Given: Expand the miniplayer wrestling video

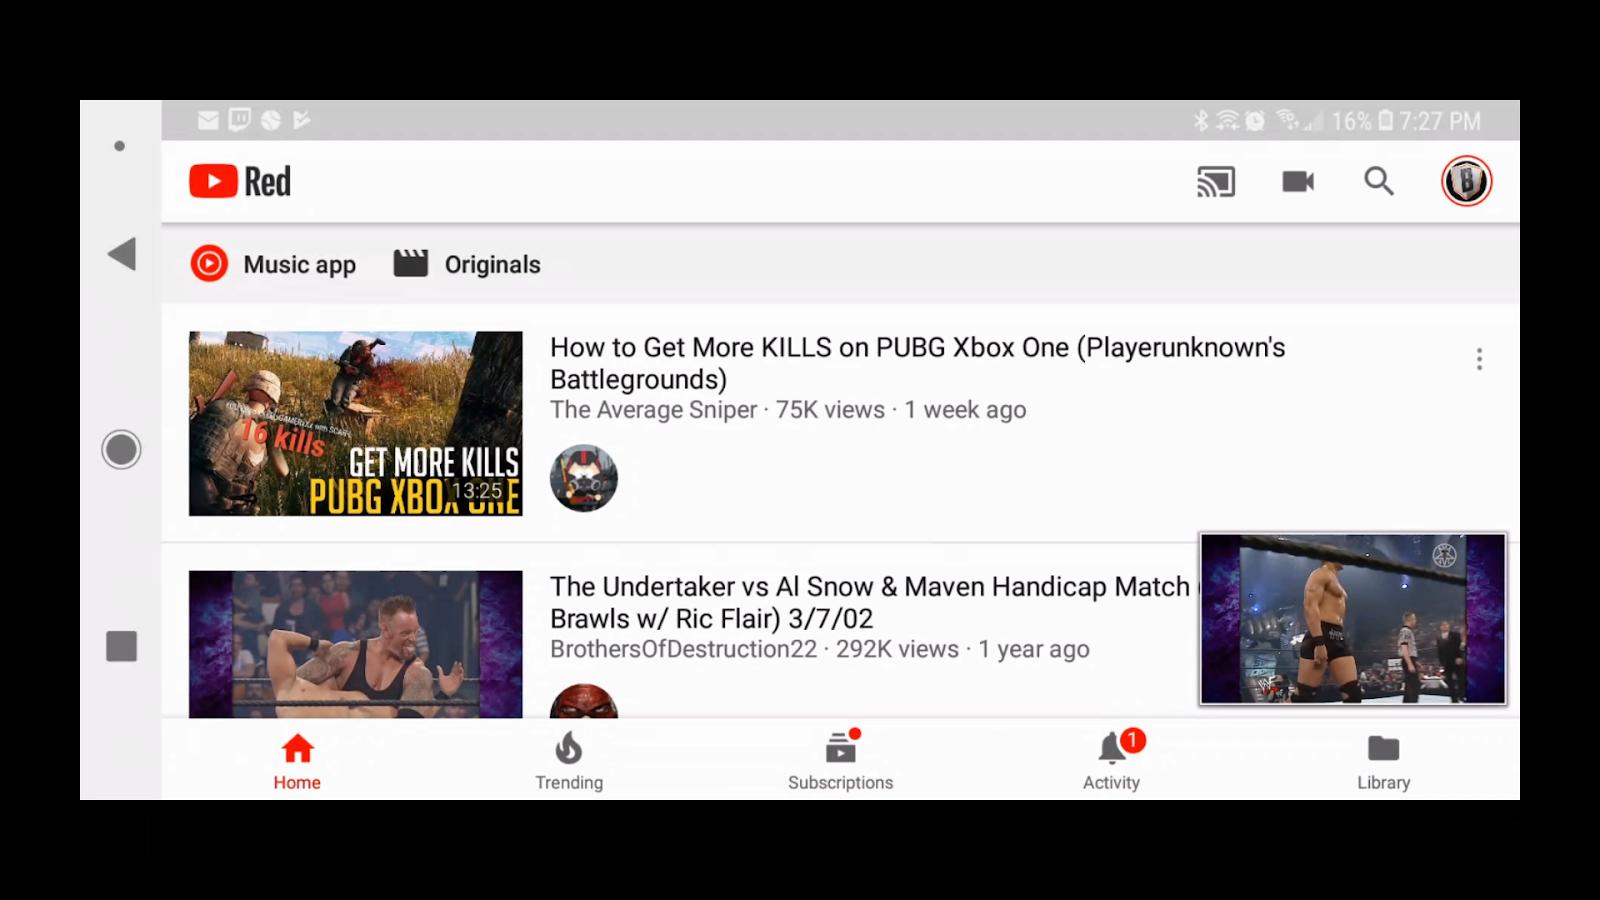Looking at the screenshot, I should pos(1353,619).
